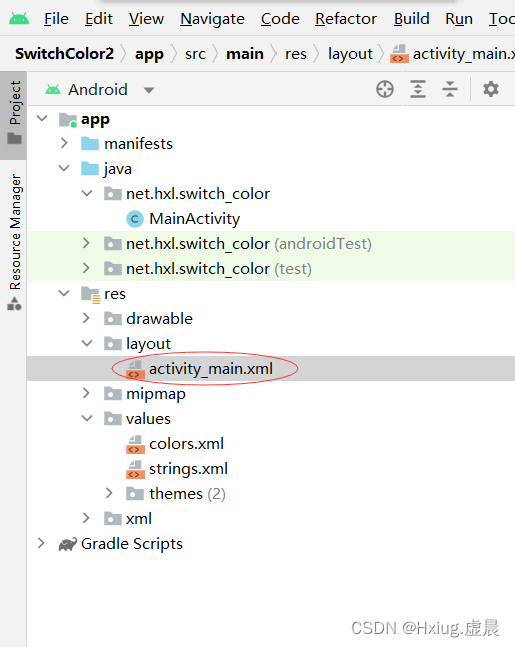The width and height of the screenshot is (515, 647).
Task: Click the res resource folder icon
Action: (90, 294)
